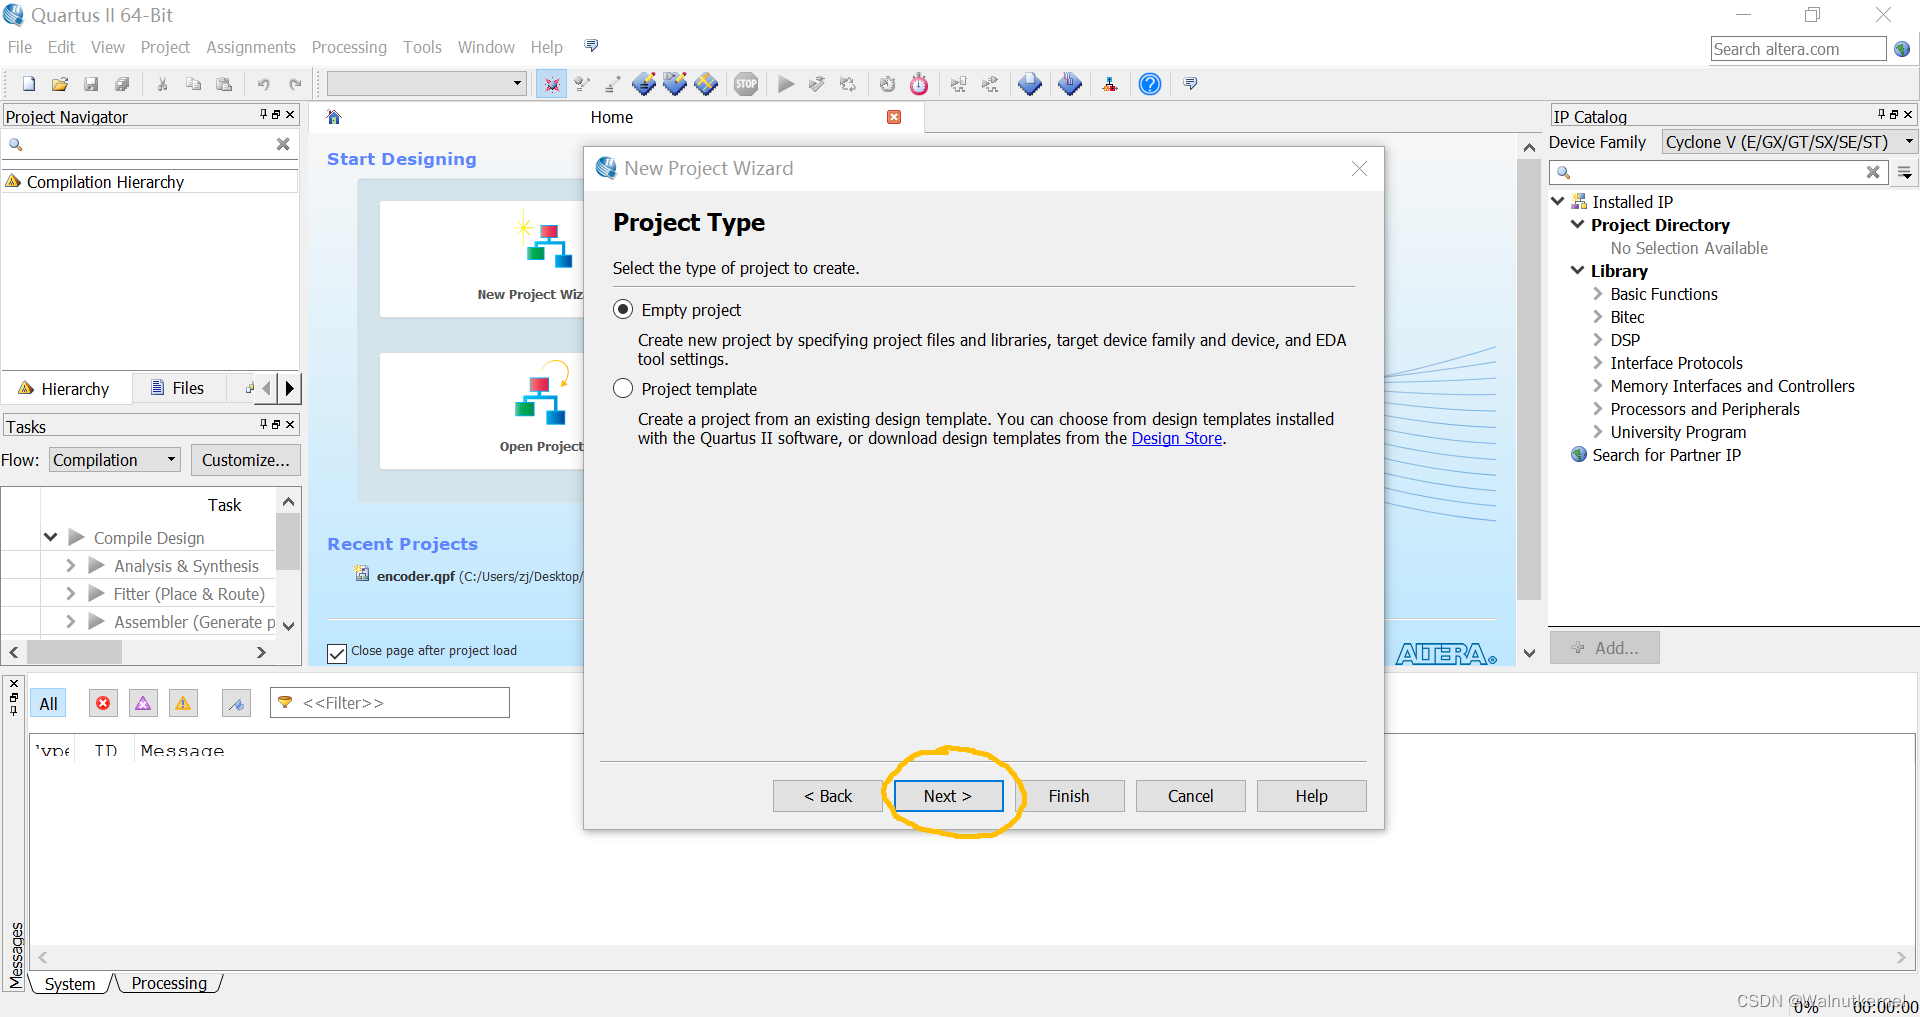
Task: Click the Customize... button in Tasks
Action: (246, 460)
